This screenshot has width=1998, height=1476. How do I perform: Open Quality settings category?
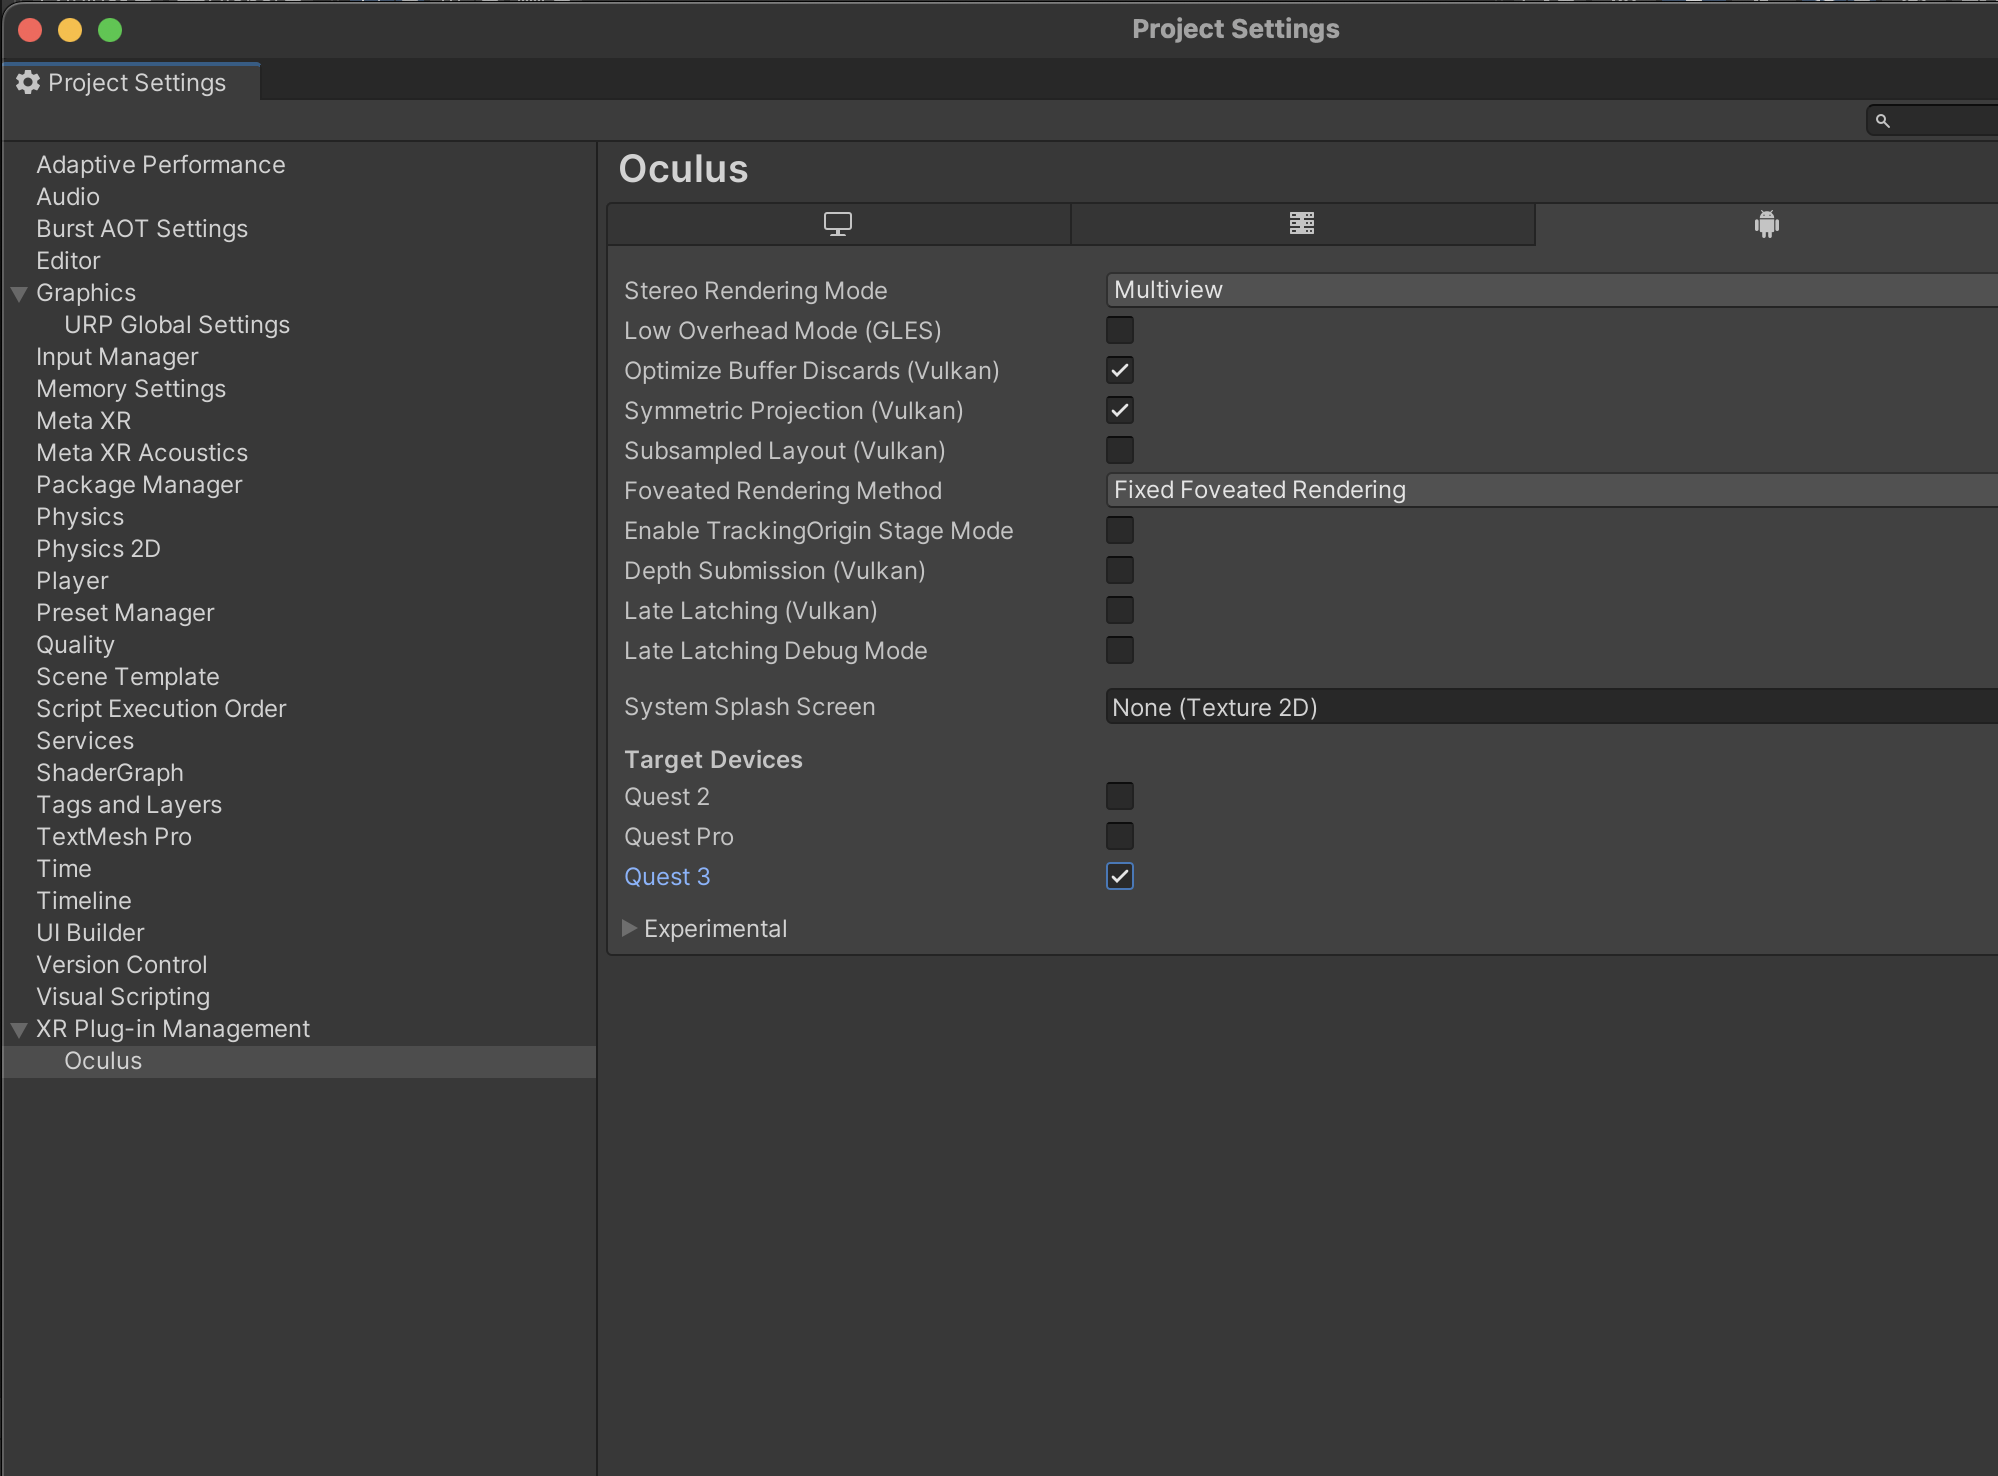click(x=75, y=645)
